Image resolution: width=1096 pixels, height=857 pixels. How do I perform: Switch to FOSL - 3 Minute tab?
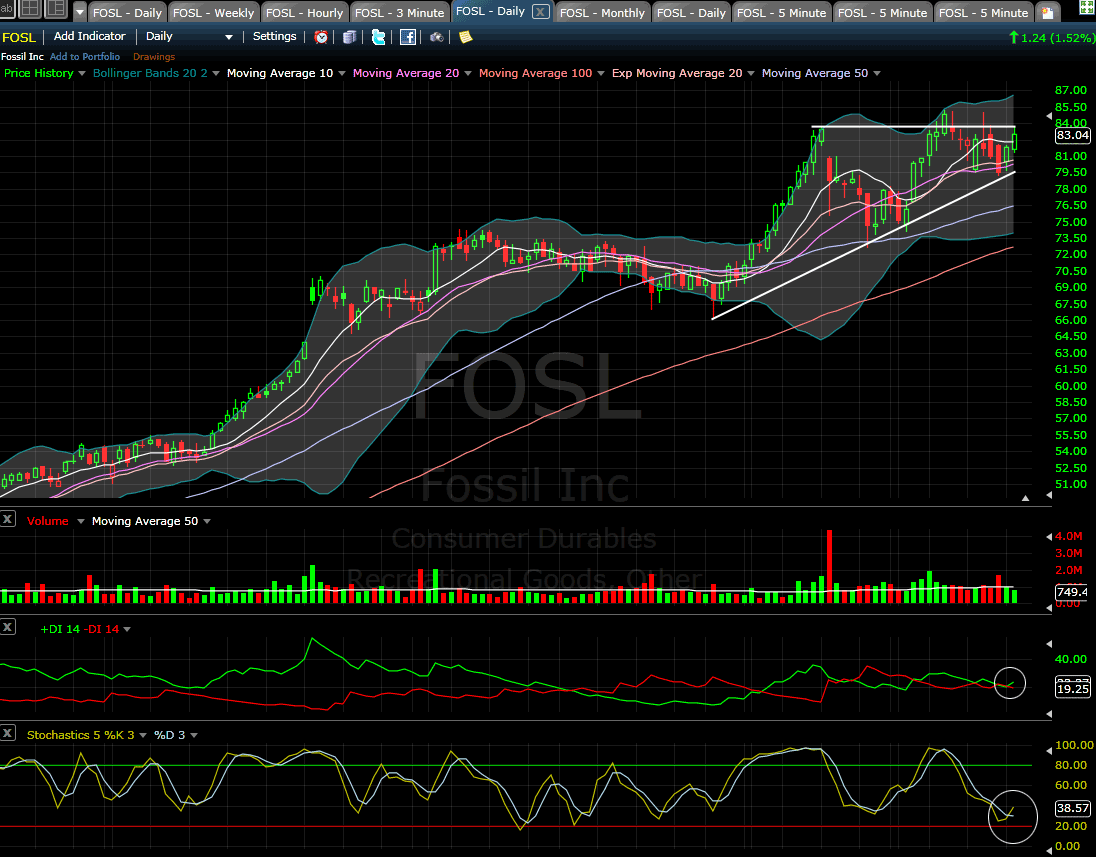tap(399, 13)
